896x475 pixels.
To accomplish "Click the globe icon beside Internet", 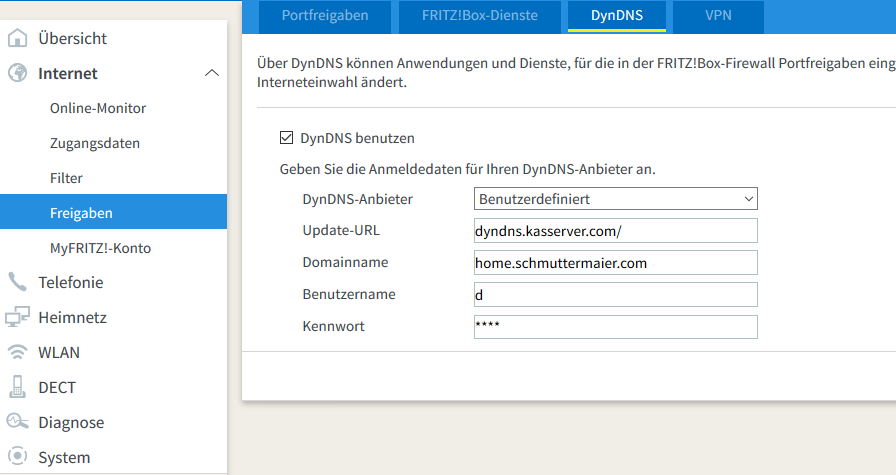I will [x=17, y=73].
